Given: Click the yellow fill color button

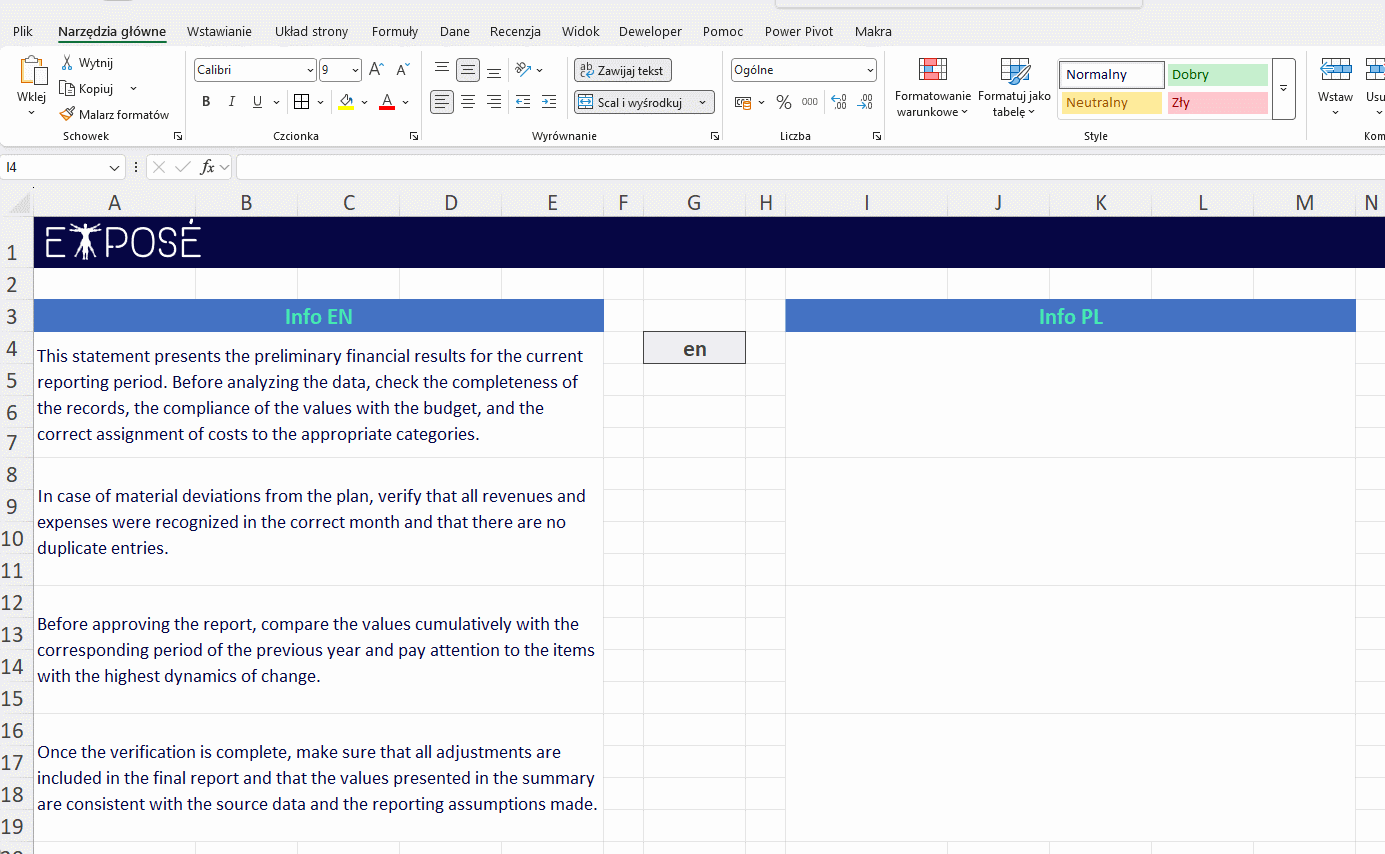Looking at the screenshot, I should (x=346, y=102).
